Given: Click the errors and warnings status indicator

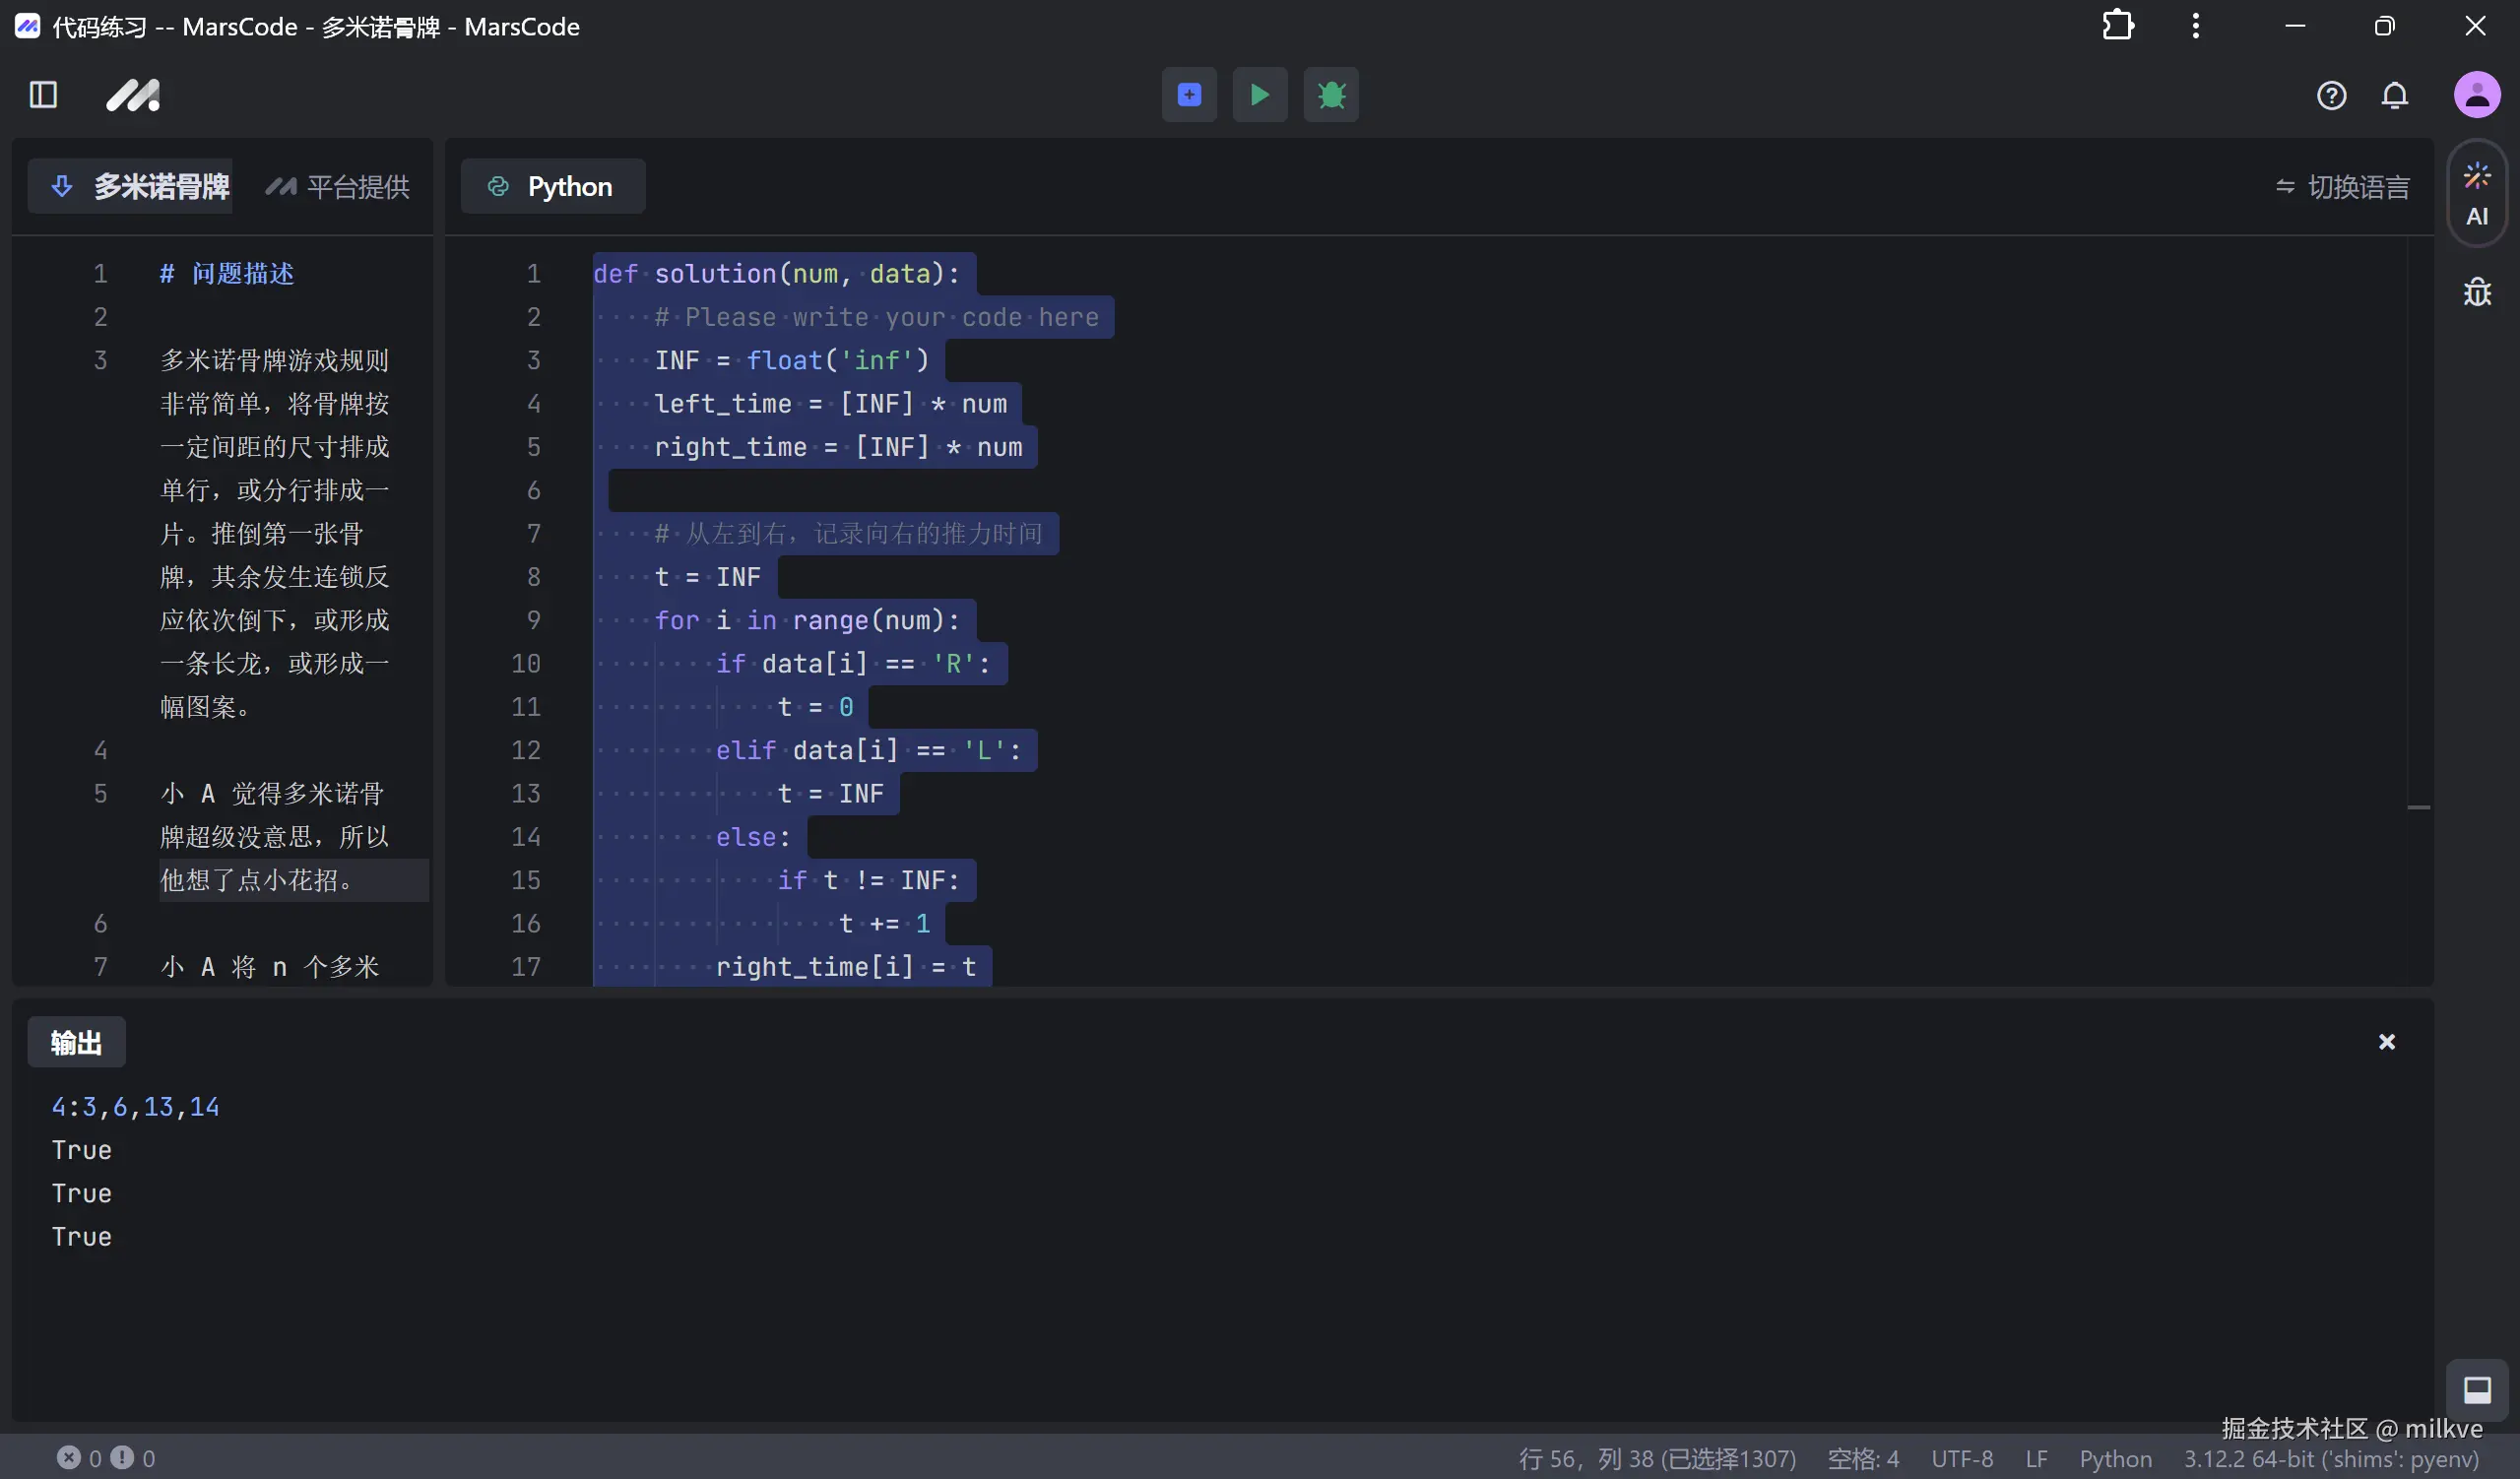Looking at the screenshot, I should (x=106, y=1458).
